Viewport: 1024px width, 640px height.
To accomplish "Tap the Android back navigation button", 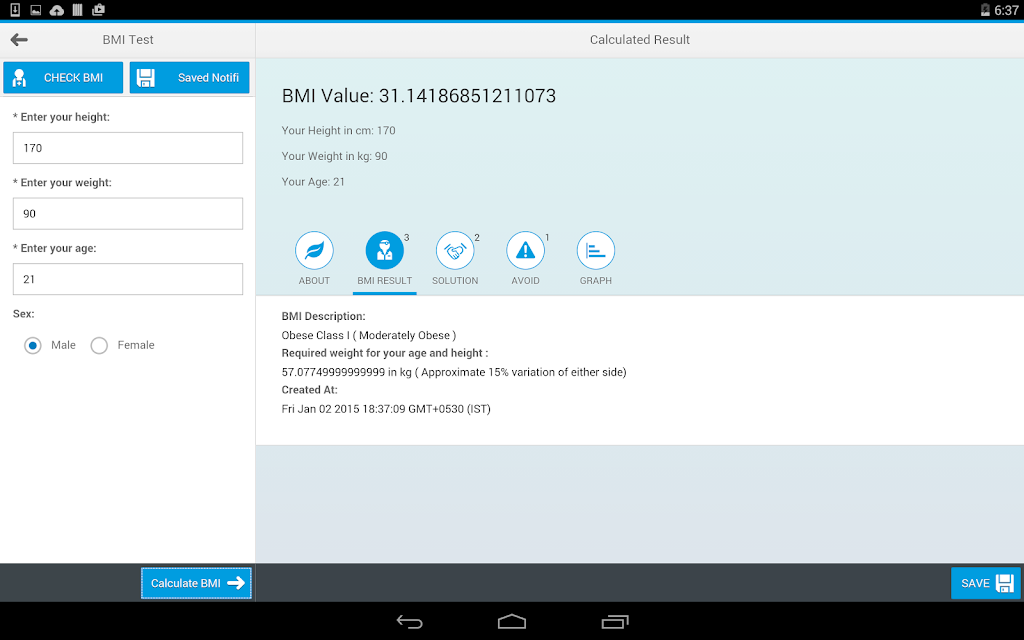I will (409, 622).
